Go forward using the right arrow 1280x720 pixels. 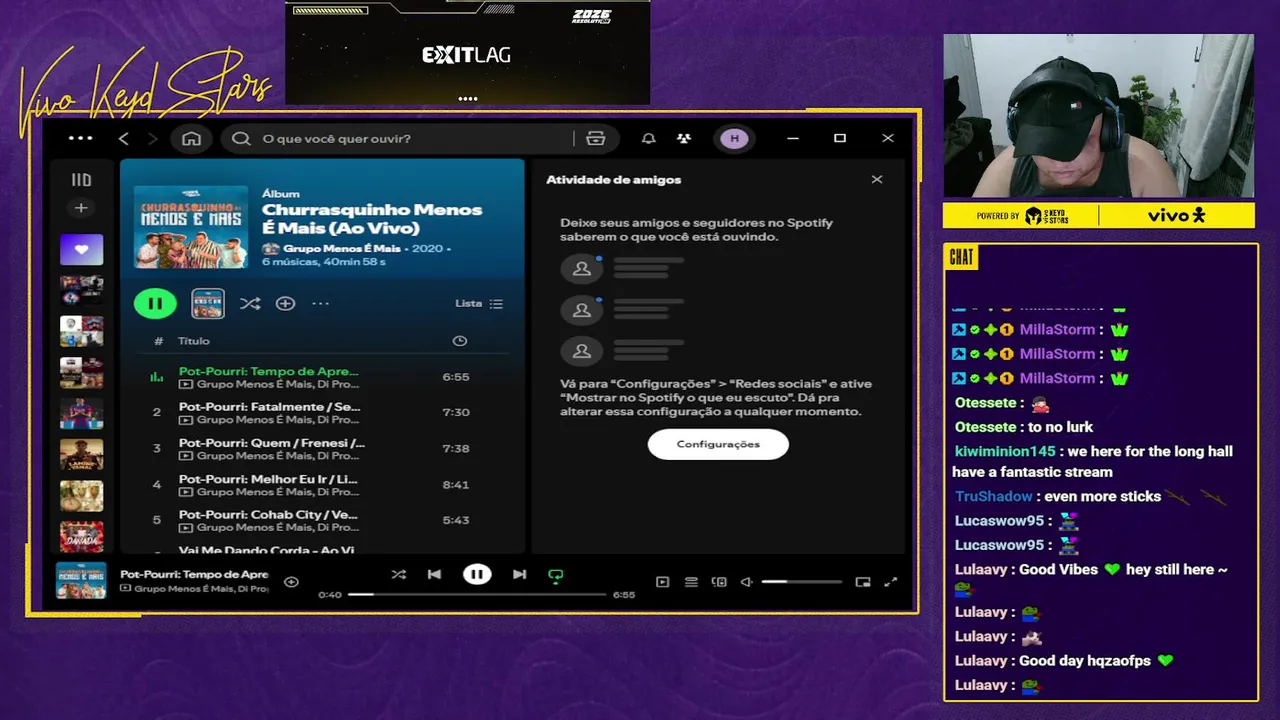pos(152,138)
